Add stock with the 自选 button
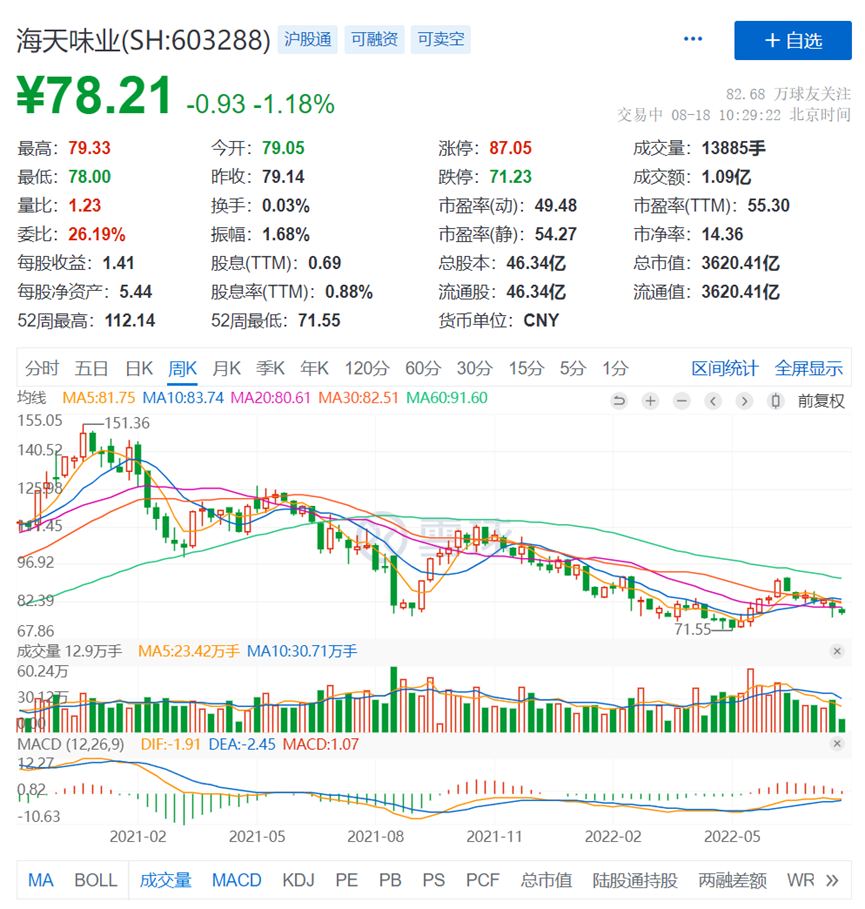The width and height of the screenshot is (865, 909). click(x=793, y=41)
